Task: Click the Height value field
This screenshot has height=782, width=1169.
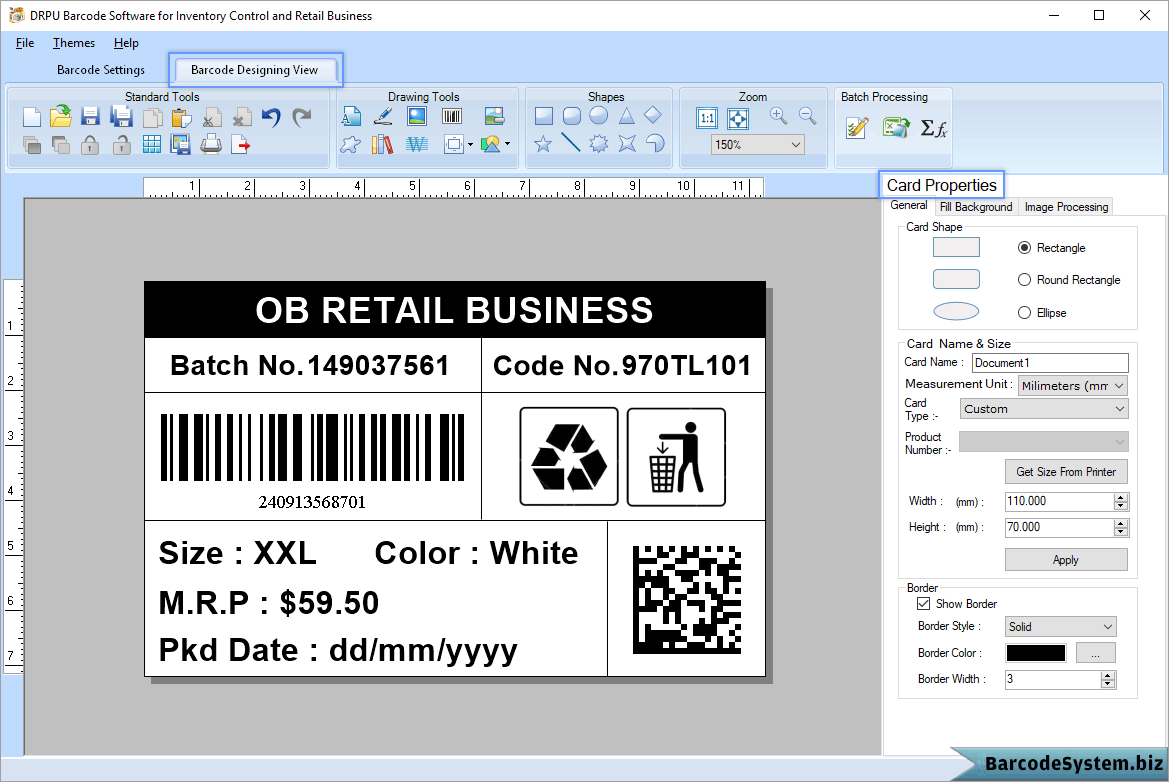Action: point(1059,528)
